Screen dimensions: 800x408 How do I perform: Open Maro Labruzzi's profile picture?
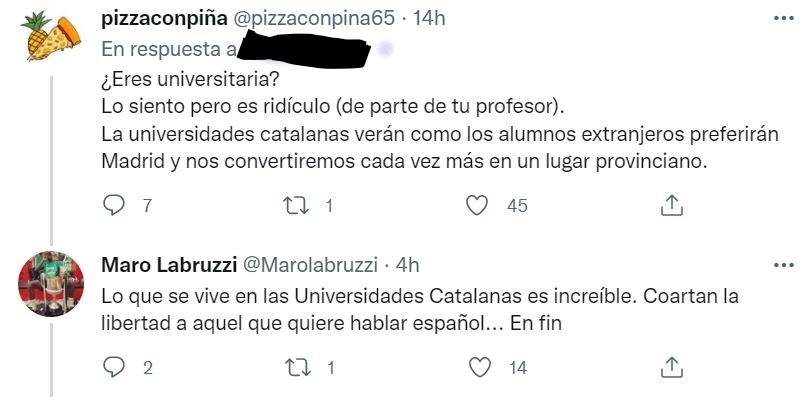pos(52,283)
